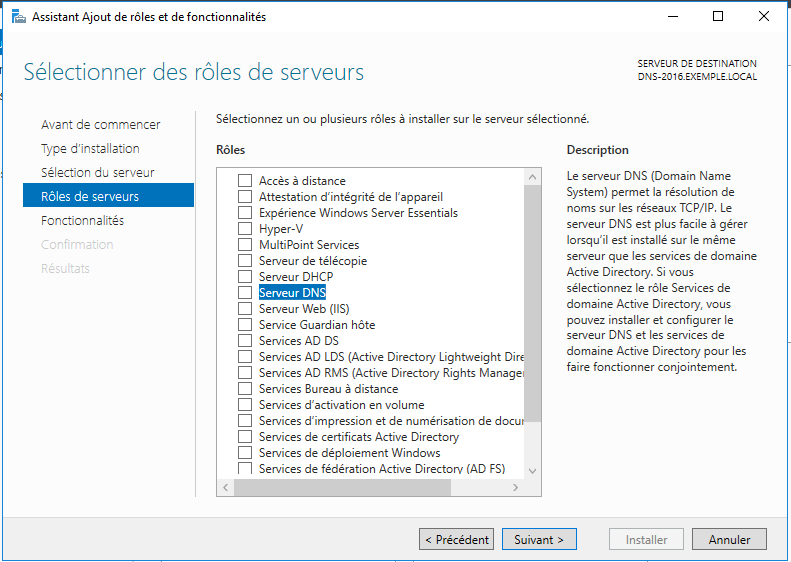Check the MultiPoint Services role
The height and width of the screenshot is (562, 791).
click(245, 245)
